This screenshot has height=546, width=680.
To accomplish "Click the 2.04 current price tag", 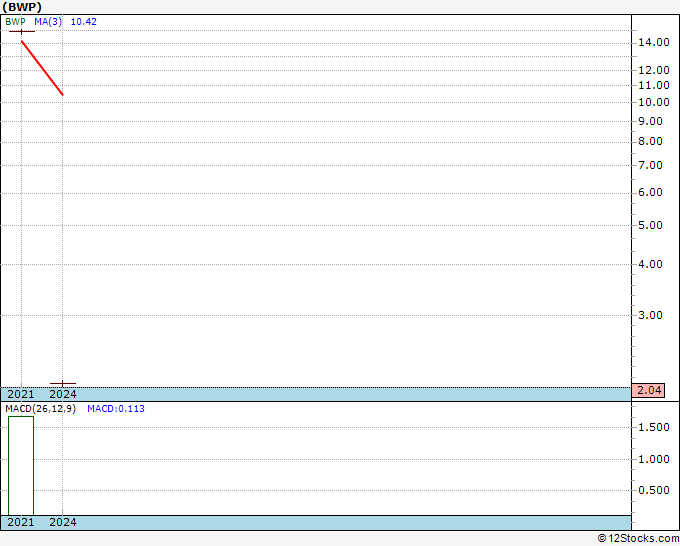I will [648, 390].
